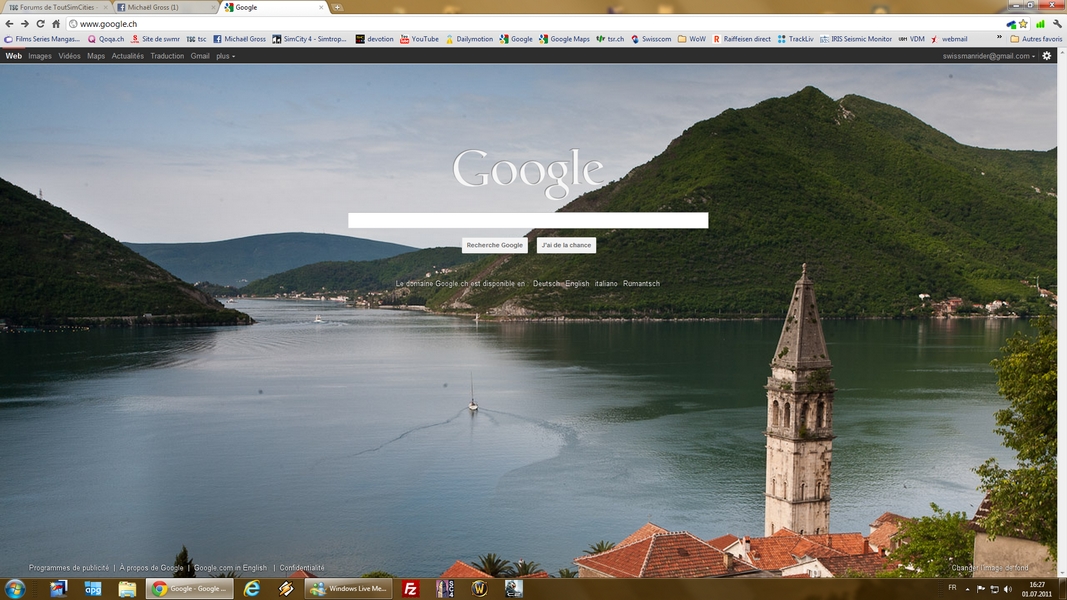This screenshot has height=600, width=1067.
Task: Open the Swisscom bookmark
Action: point(651,39)
